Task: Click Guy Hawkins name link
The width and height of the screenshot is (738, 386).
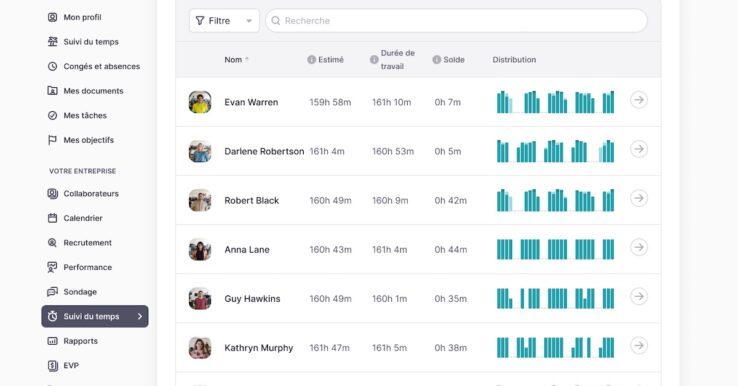Action: [x=252, y=298]
